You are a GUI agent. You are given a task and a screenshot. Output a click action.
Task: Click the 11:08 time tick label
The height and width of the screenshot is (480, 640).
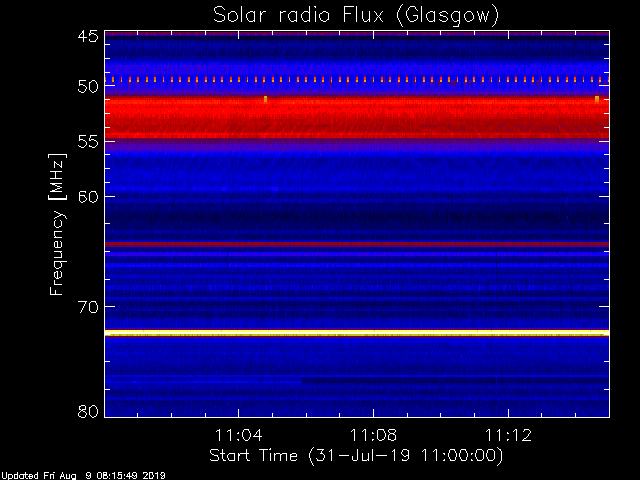click(373, 435)
